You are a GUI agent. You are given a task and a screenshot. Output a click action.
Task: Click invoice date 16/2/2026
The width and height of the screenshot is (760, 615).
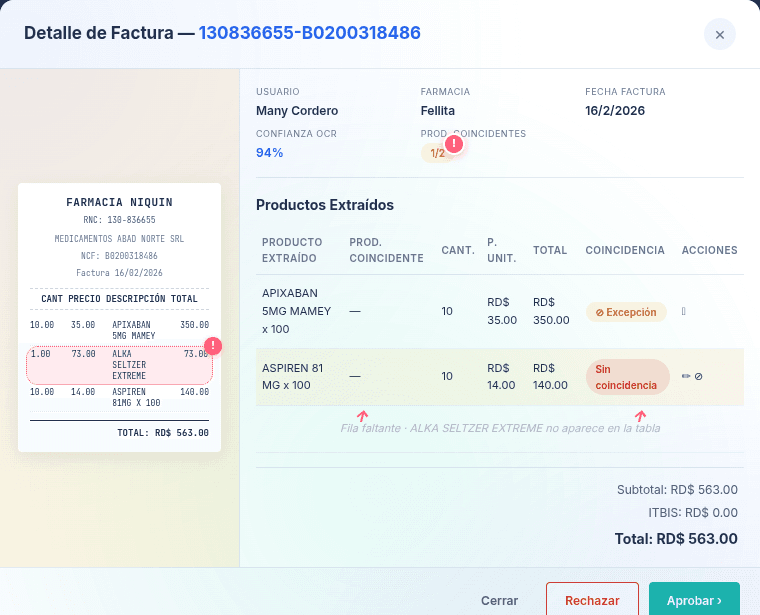point(615,110)
